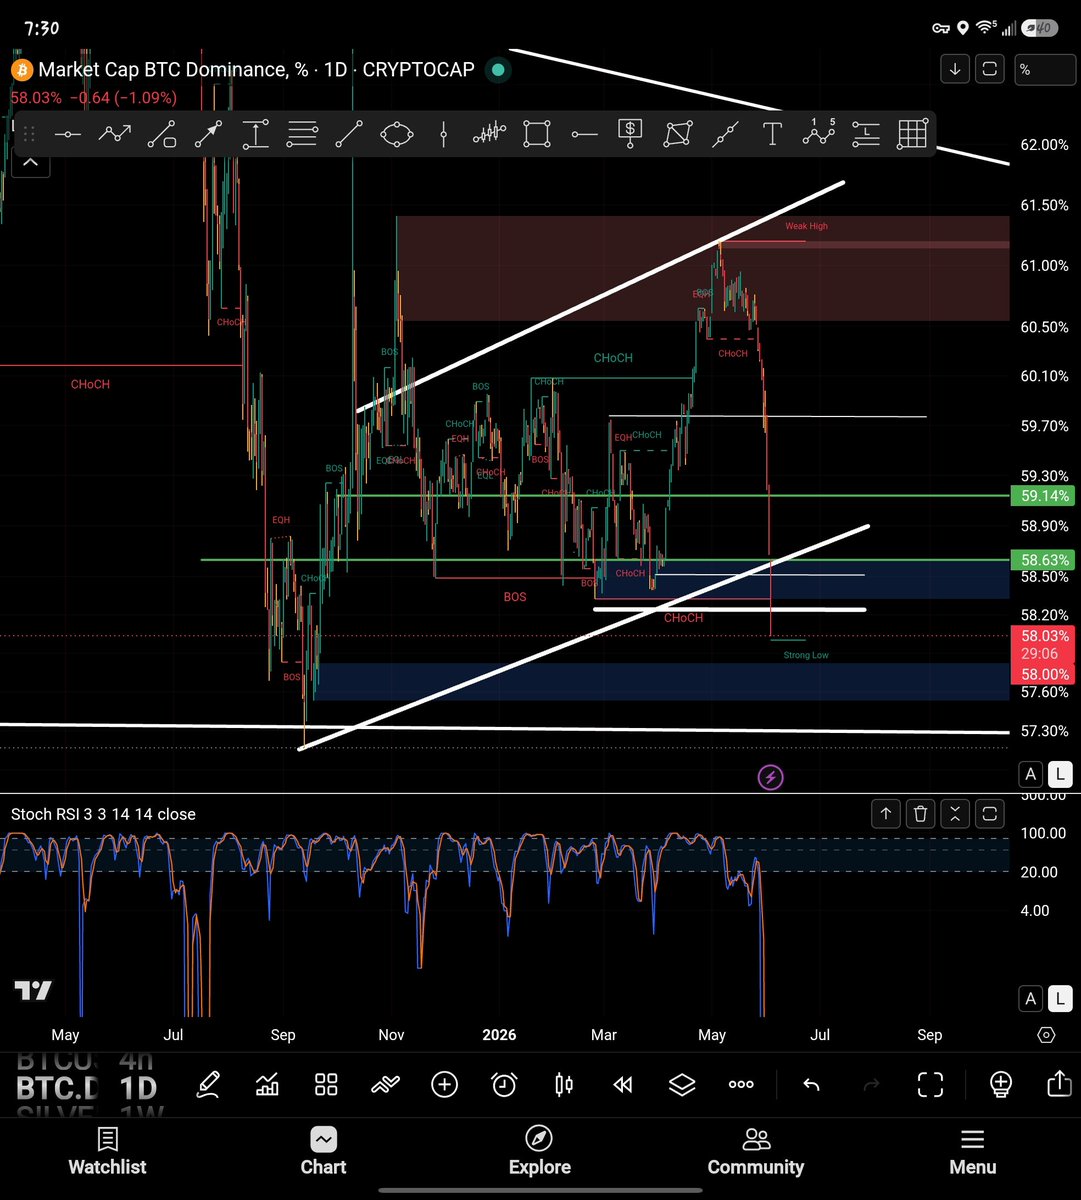Open the layout square button at top

990,69
